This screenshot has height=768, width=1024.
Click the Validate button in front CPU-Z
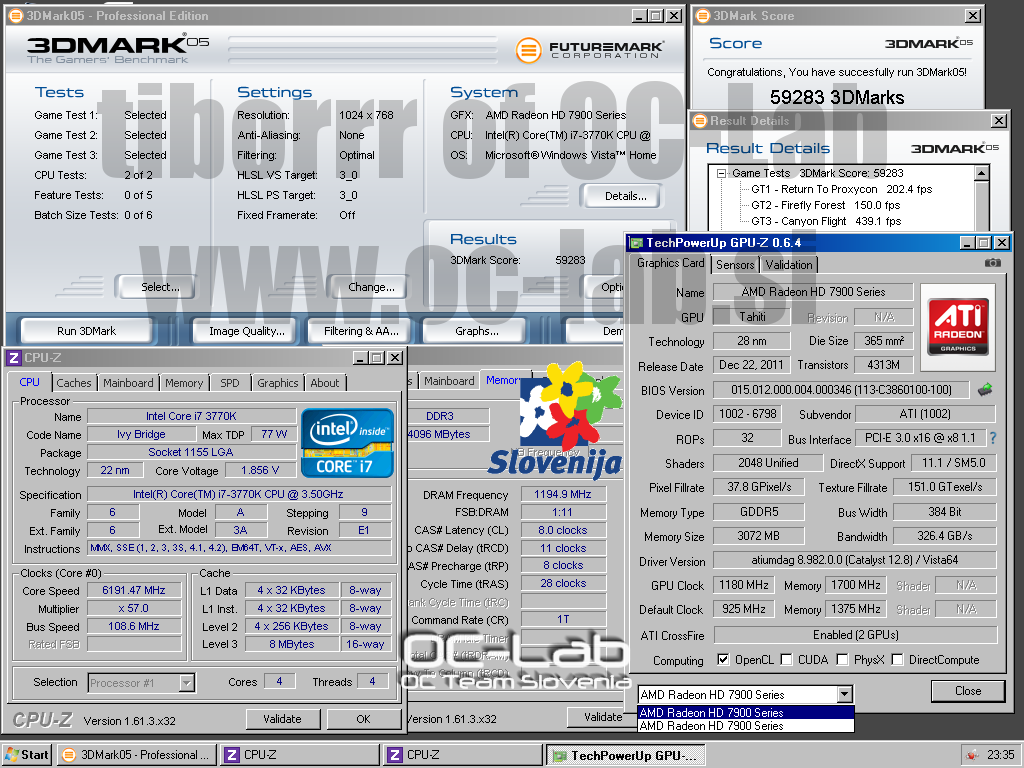point(283,719)
